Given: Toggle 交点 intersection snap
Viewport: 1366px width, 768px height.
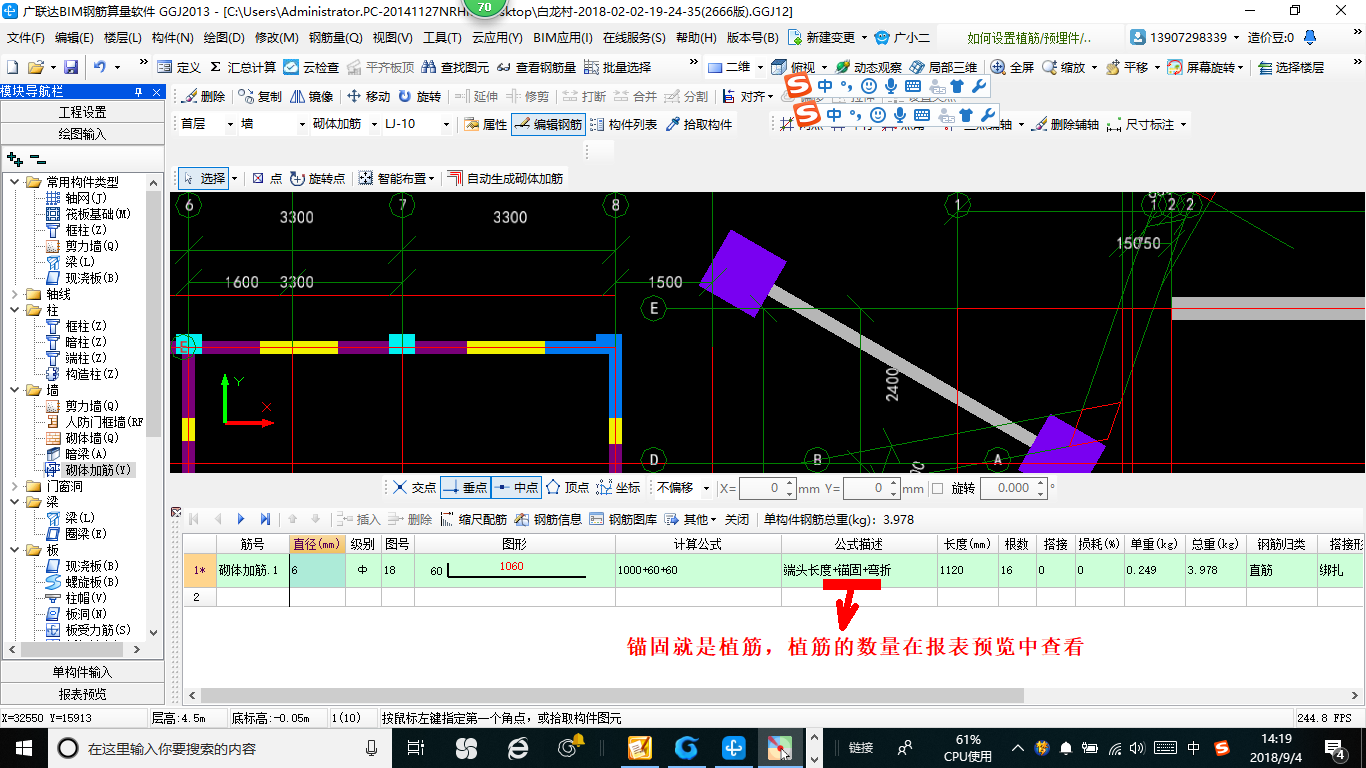Looking at the screenshot, I should pyautogui.click(x=414, y=488).
